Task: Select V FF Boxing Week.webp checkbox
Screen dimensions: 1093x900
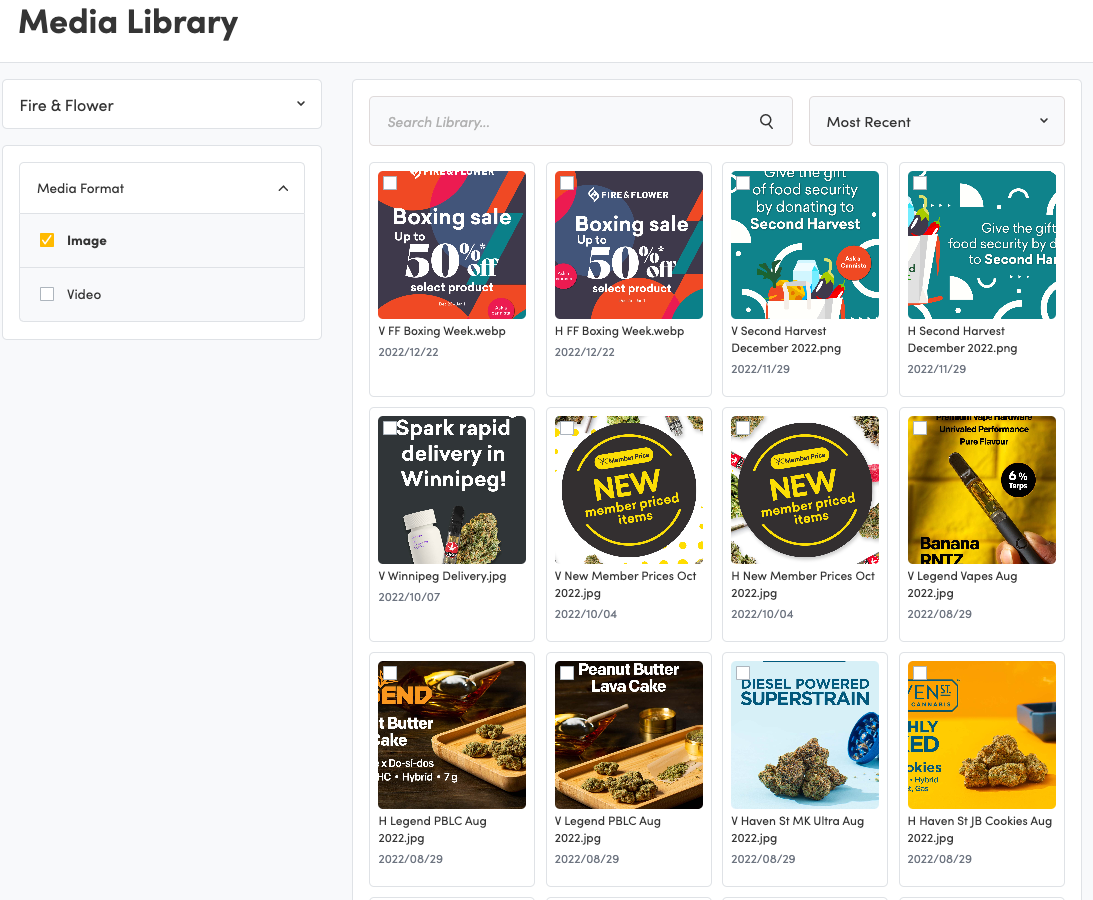Action: pyautogui.click(x=390, y=183)
